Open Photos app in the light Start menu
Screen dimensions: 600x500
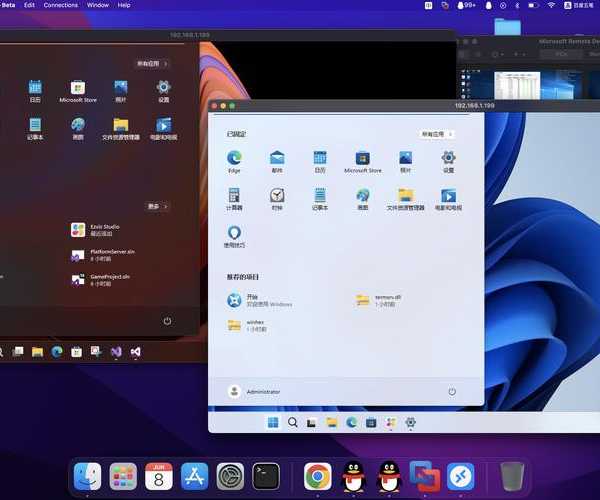coord(405,161)
